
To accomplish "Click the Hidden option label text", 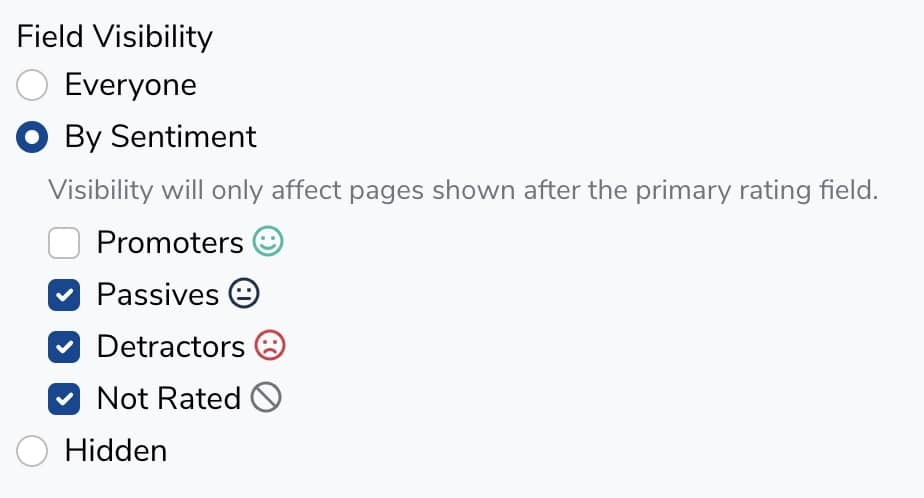I will click(115, 451).
